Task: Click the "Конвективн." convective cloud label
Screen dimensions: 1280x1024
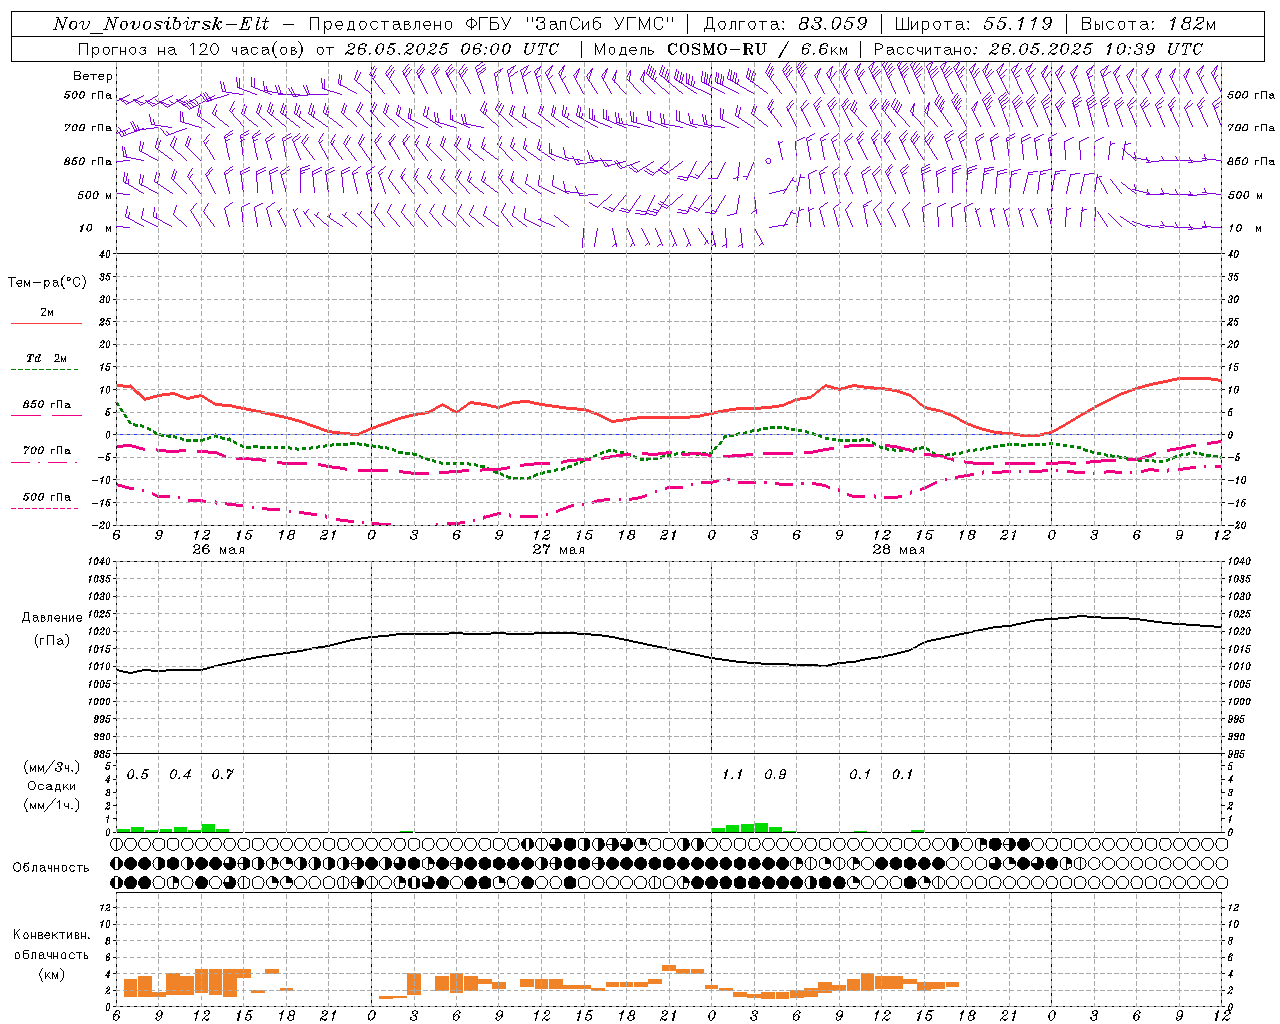Action: pyautogui.click(x=51, y=935)
